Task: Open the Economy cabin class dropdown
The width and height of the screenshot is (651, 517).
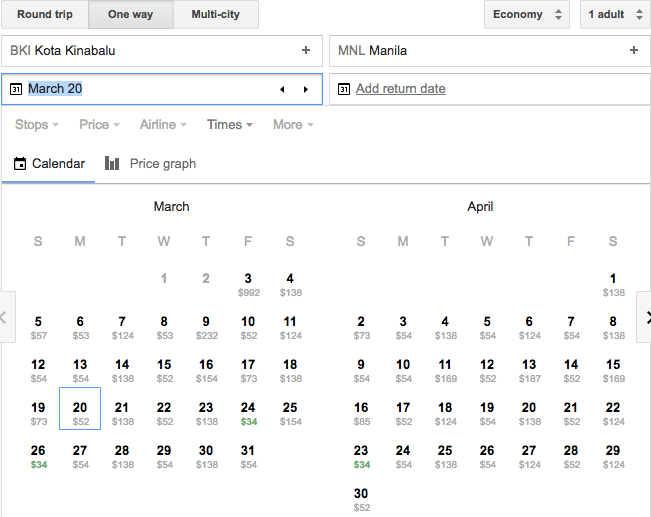Action: tap(526, 14)
